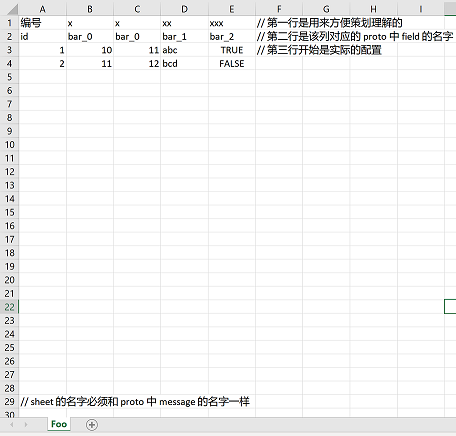Viewport: 456px width, 436px height.
Task: Click cell A2 containing id
Action: [42, 36]
